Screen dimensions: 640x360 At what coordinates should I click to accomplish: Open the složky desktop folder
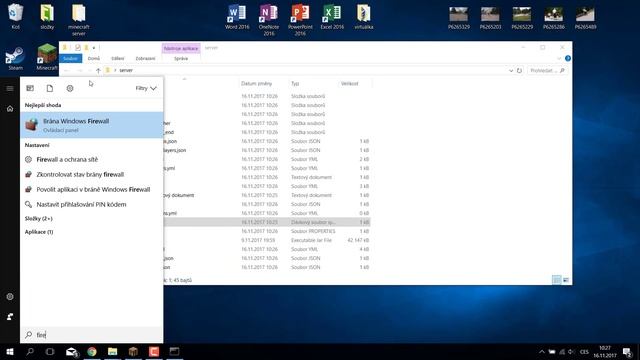point(47,17)
